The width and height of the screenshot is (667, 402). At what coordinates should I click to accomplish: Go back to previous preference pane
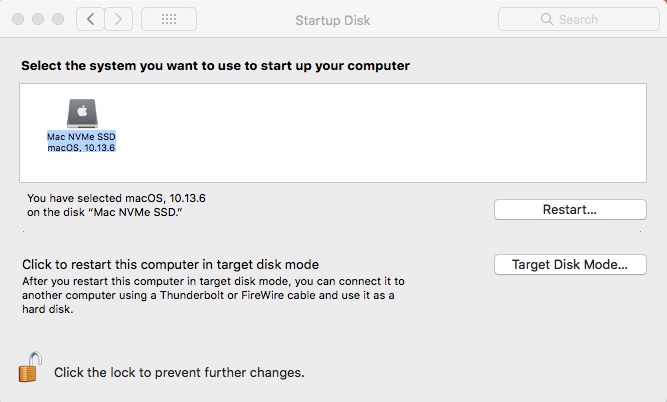[x=90, y=19]
